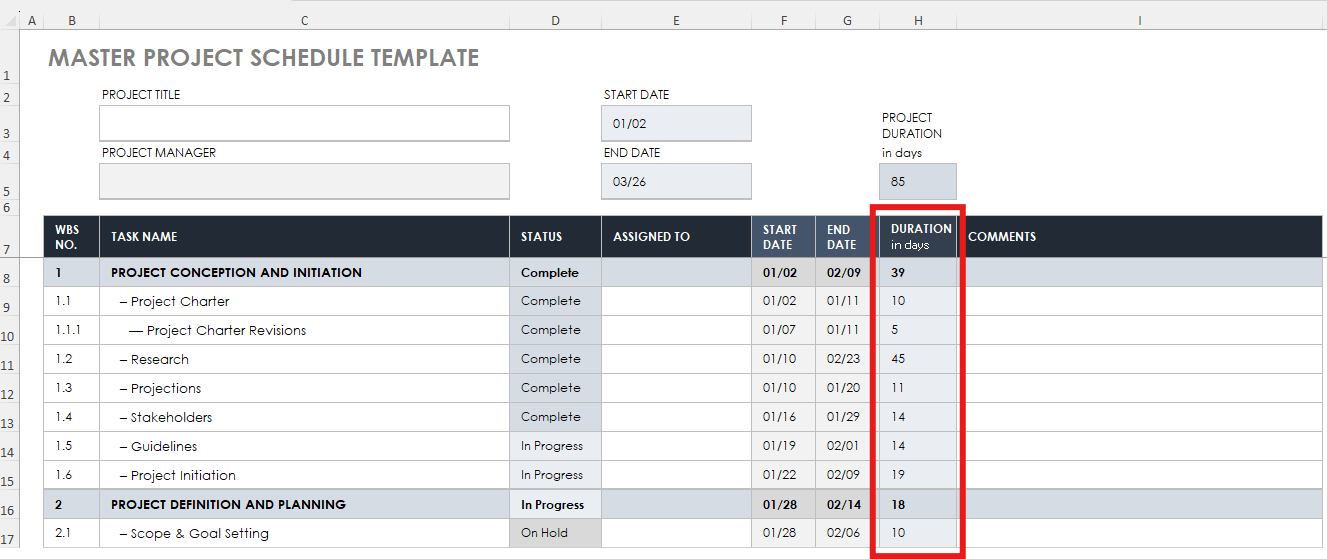Select the Projections task cell
The image size is (1327, 559).
point(304,388)
